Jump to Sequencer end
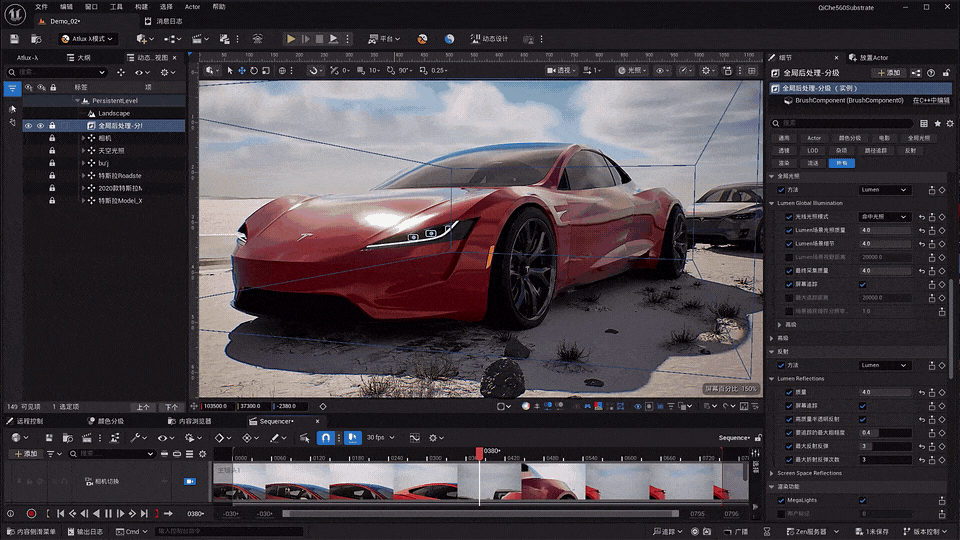The image size is (960, 540). coord(144,514)
